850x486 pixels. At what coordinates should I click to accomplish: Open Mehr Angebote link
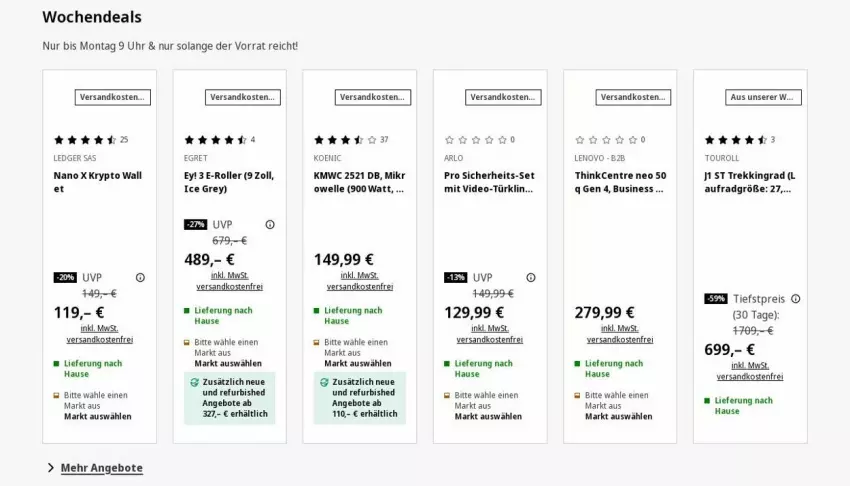[101, 468]
